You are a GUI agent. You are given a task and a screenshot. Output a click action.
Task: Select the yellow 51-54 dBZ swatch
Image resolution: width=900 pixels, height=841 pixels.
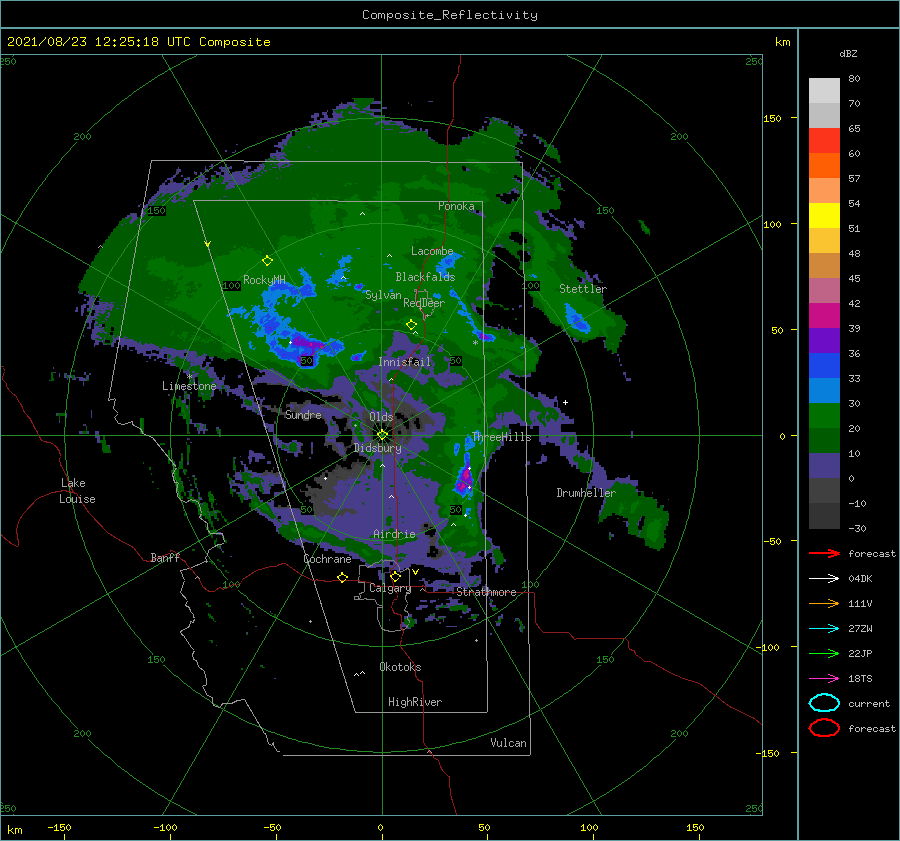coord(824,216)
